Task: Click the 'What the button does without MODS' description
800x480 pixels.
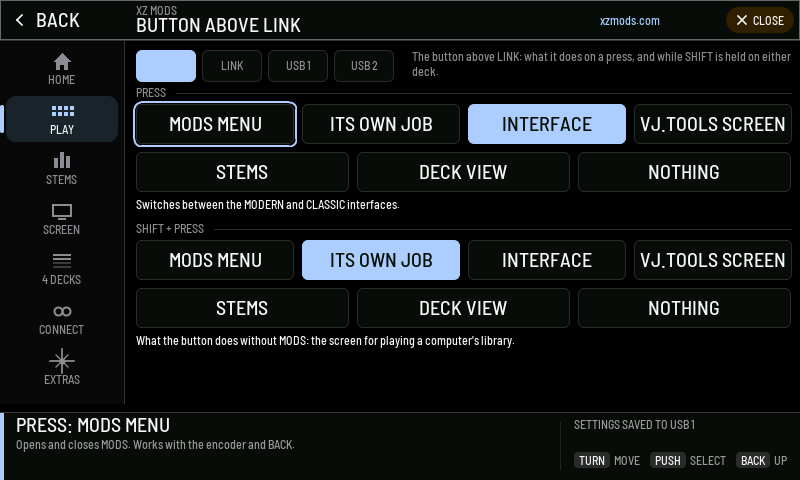Action: pyautogui.click(x=325, y=341)
